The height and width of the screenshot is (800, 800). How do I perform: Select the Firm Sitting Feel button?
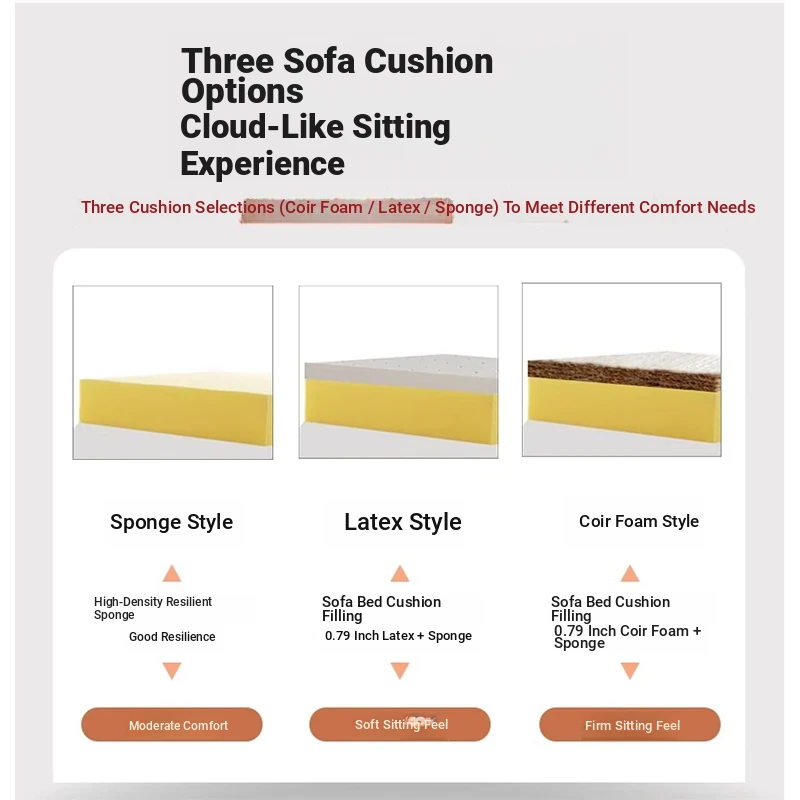[630, 724]
